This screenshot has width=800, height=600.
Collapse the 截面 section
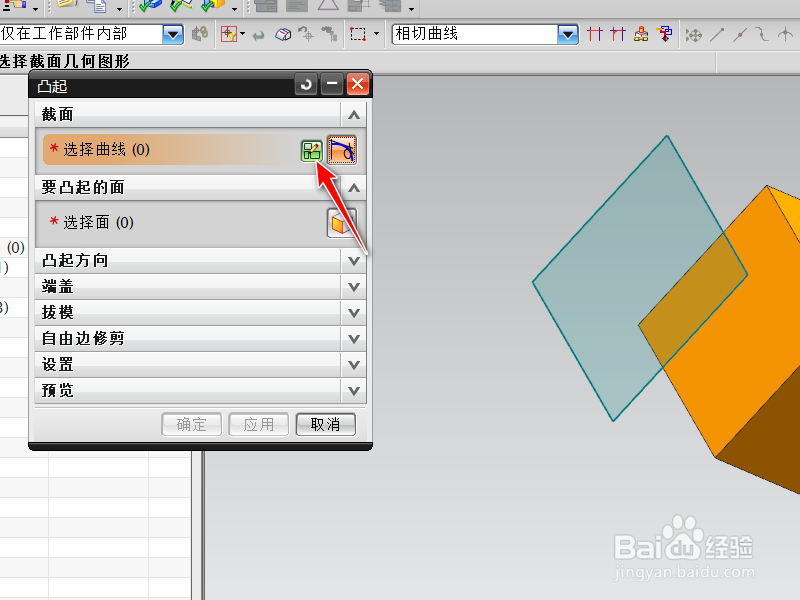coord(354,115)
